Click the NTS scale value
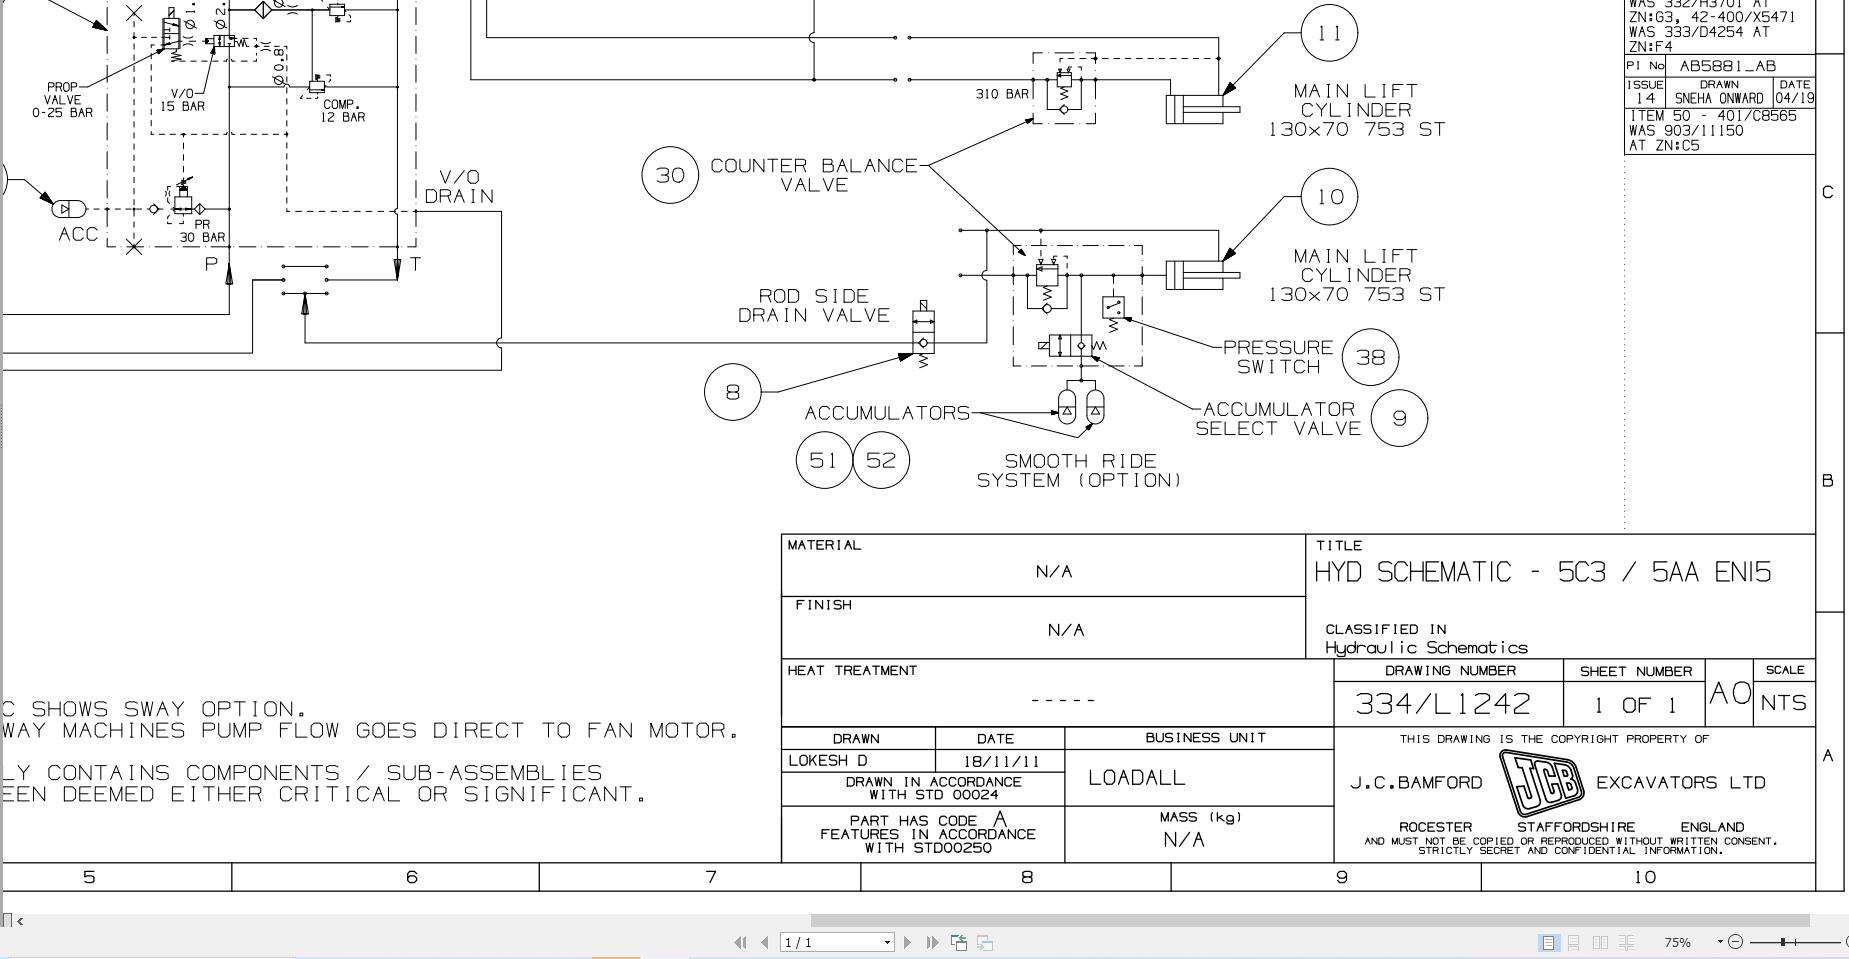1849x959 pixels. (x=1783, y=703)
